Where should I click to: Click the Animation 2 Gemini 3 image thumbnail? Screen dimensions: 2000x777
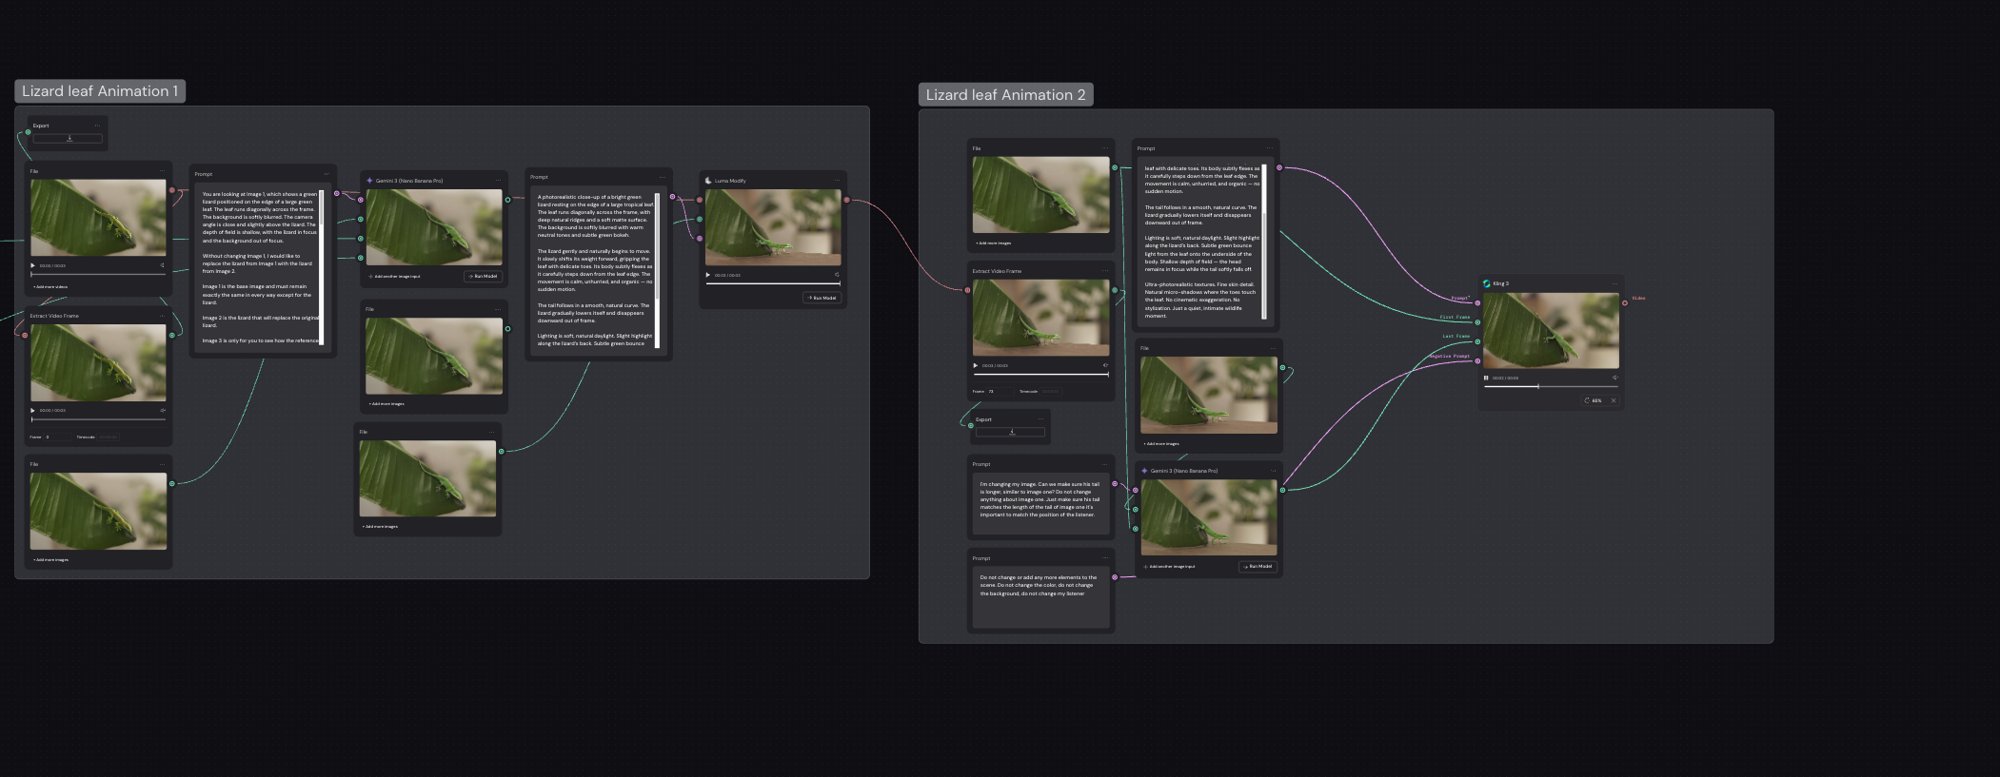[1209, 518]
